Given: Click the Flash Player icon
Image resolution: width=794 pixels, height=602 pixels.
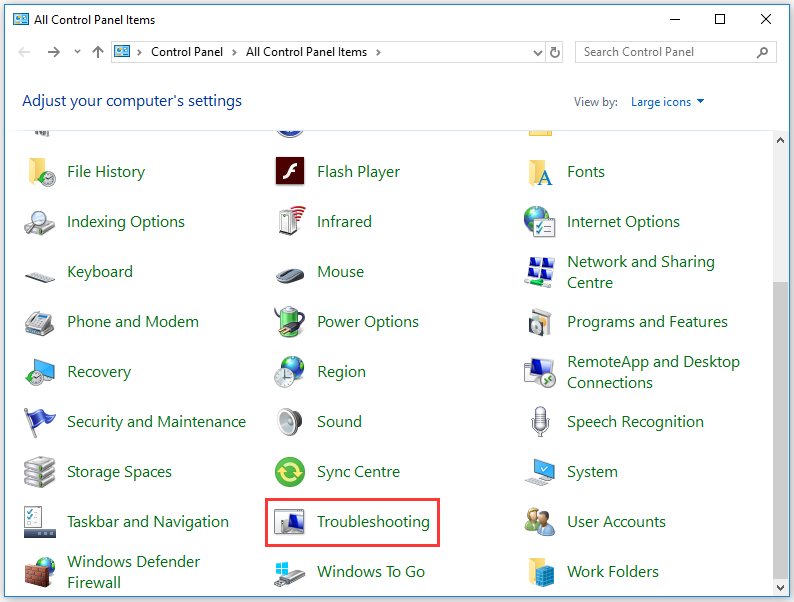Looking at the screenshot, I should coord(290,171).
